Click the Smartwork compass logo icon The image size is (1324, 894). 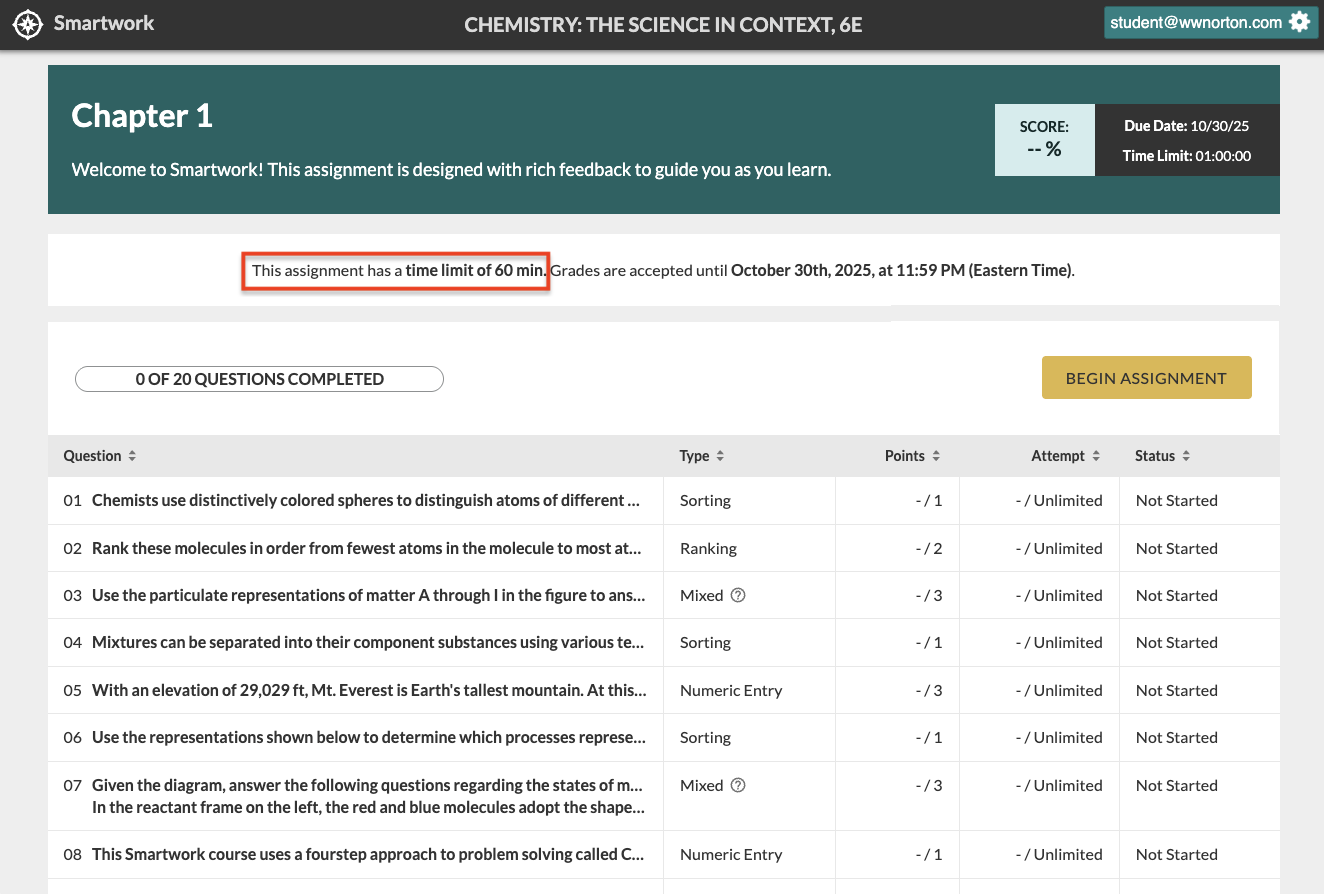pos(28,24)
